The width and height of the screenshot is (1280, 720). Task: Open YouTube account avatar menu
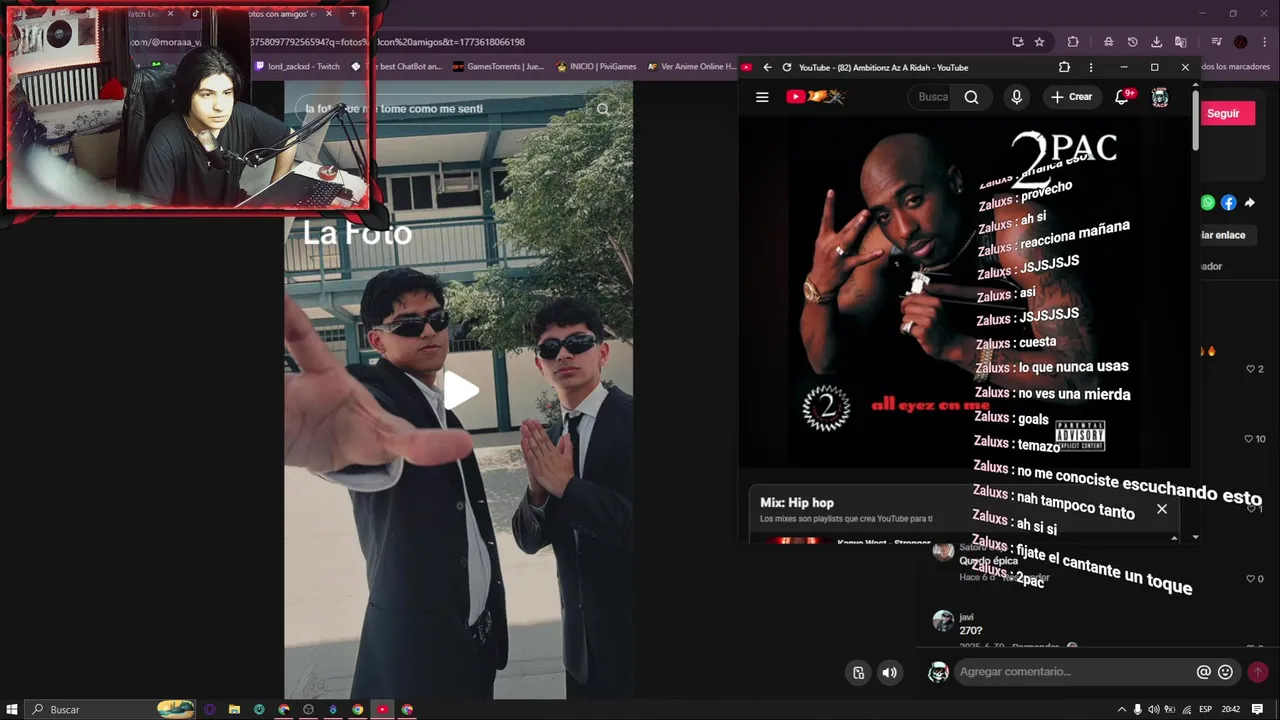pyautogui.click(x=1160, y=97)
